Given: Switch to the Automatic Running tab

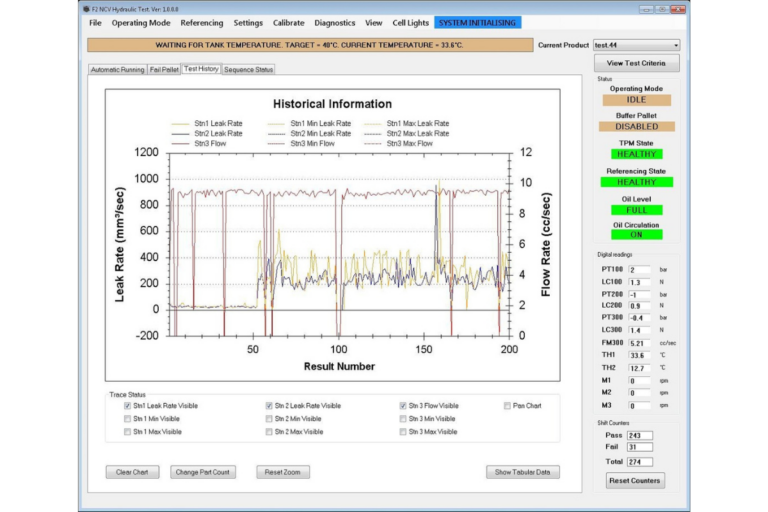Looking at the screenshot, I should [x=118, y=70].
